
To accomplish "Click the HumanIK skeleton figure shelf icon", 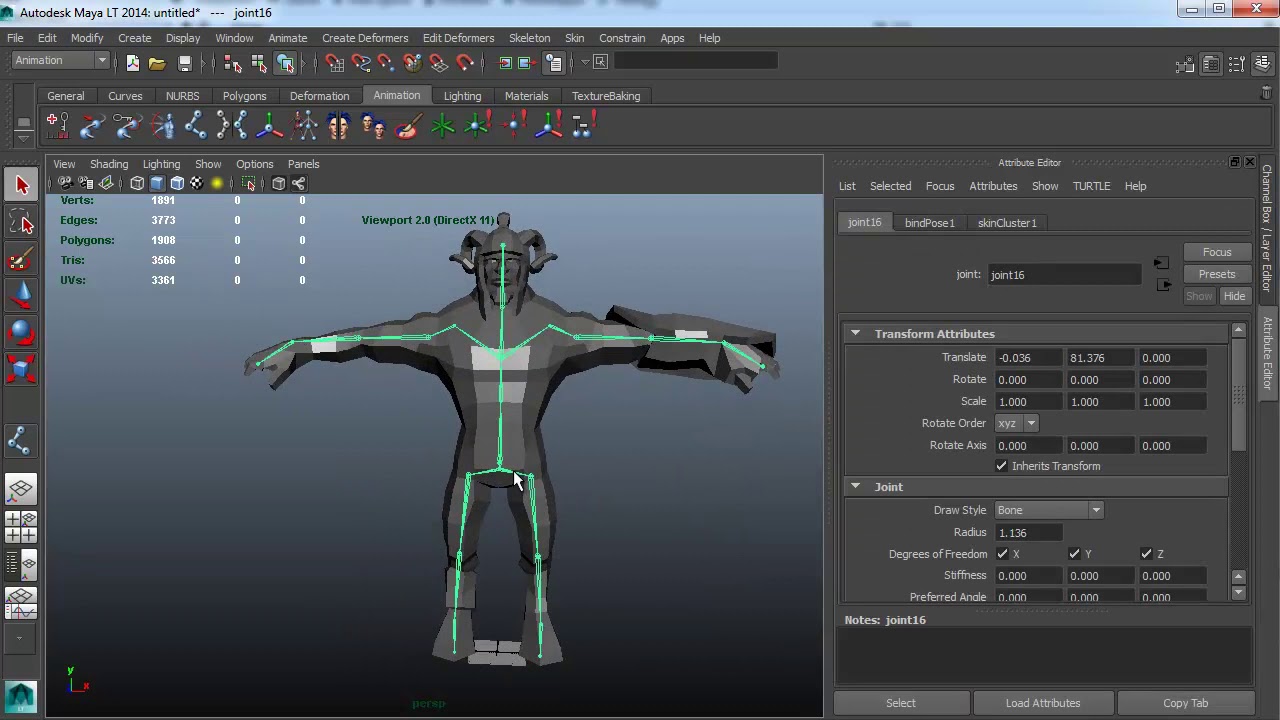I will [x=305, y=126].
